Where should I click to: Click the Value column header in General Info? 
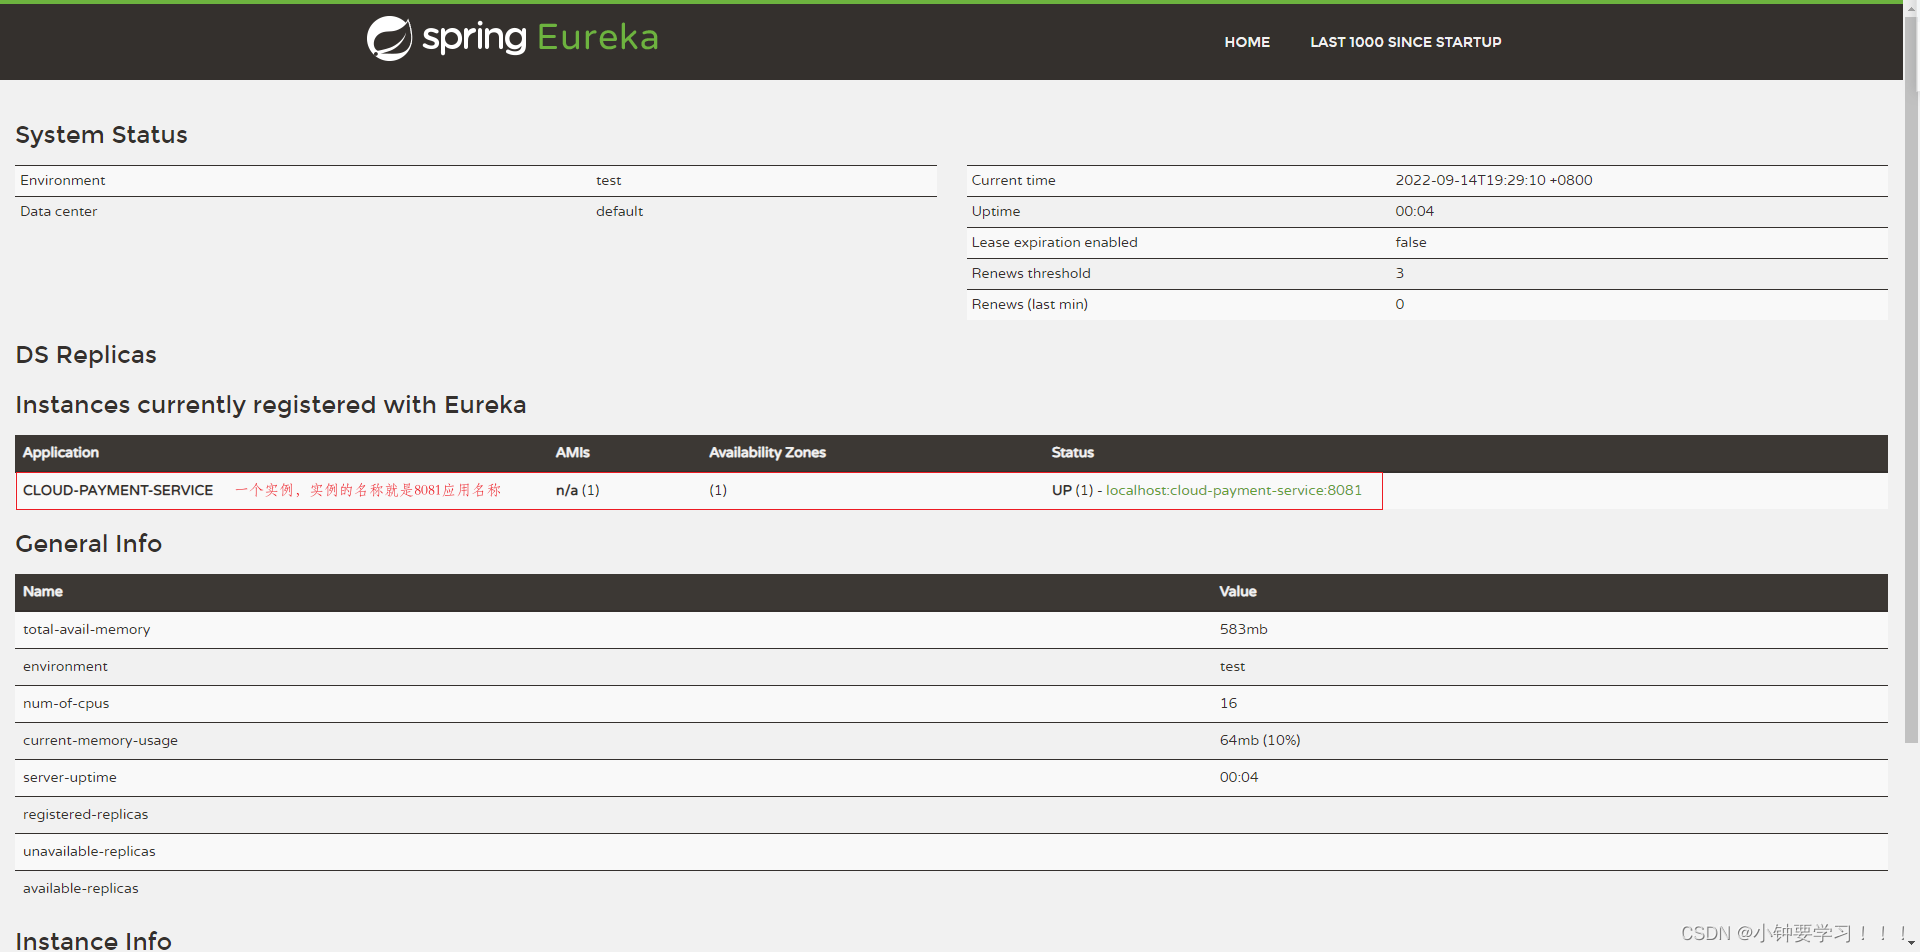(x=1237, y=591)
